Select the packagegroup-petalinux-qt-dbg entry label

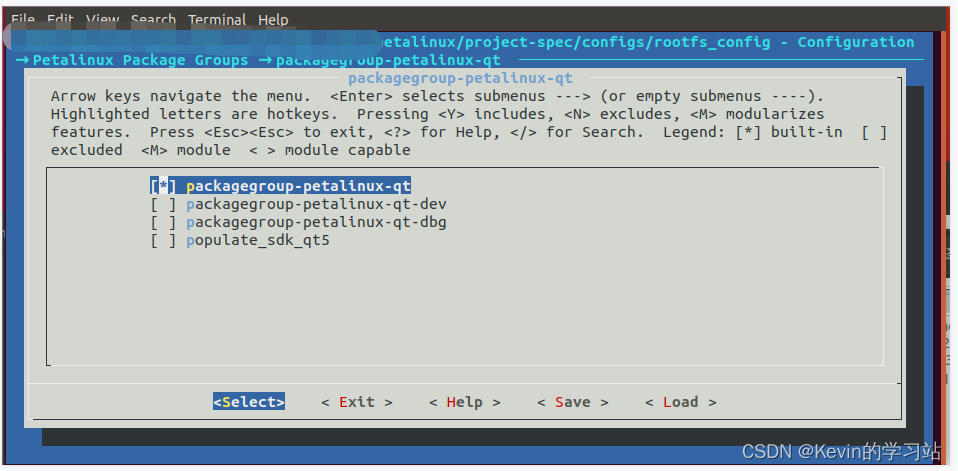pos(316,222)
